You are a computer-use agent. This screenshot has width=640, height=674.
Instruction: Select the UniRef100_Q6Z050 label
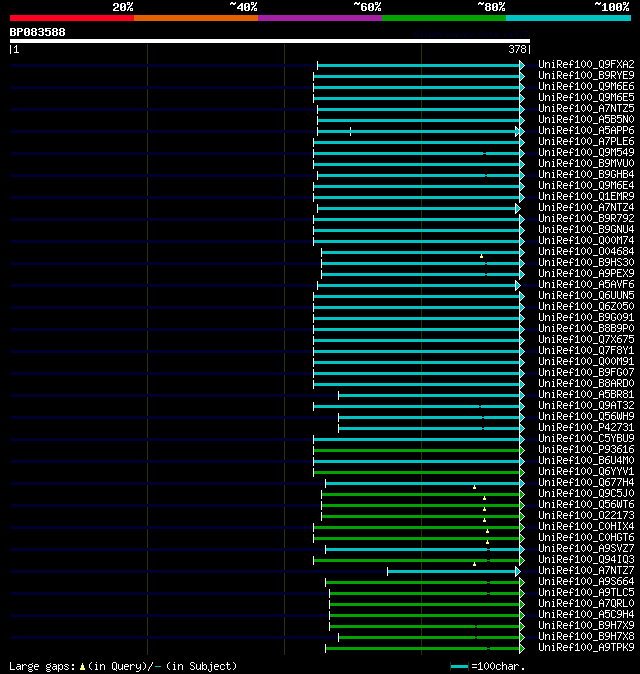(586, 306)
